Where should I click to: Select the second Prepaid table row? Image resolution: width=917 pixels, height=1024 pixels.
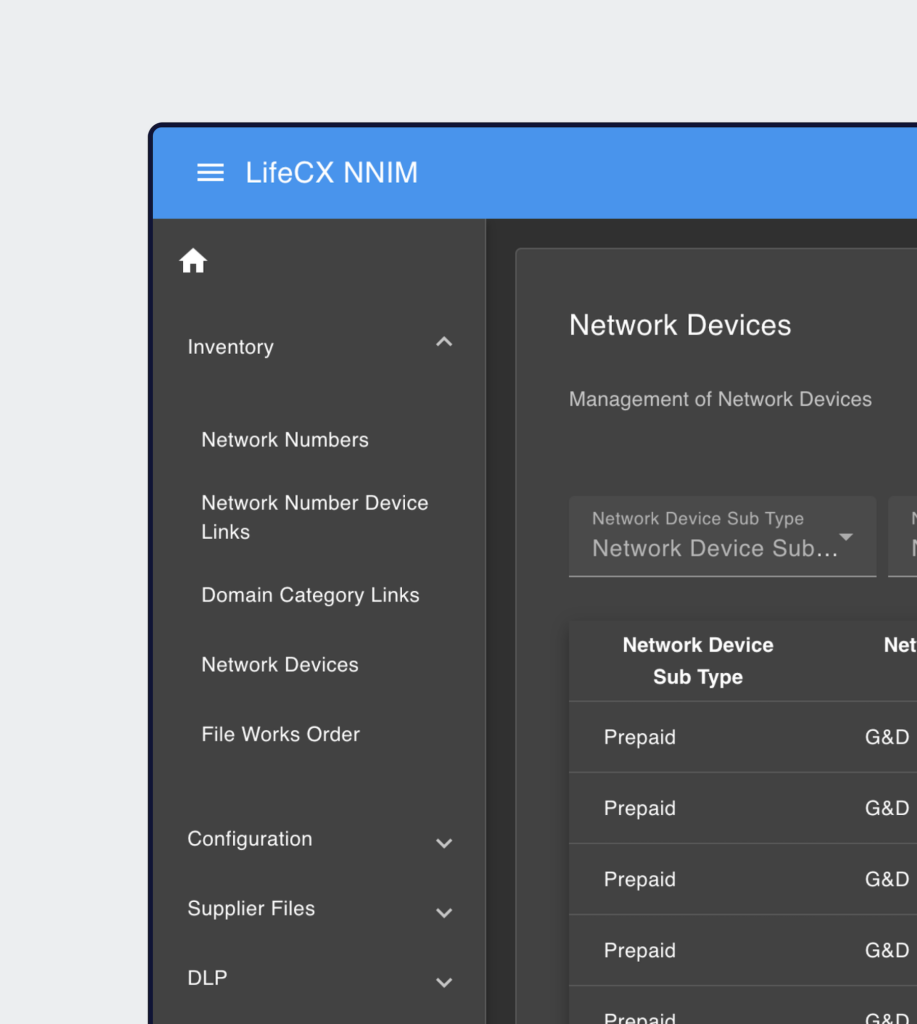[640, 808]
